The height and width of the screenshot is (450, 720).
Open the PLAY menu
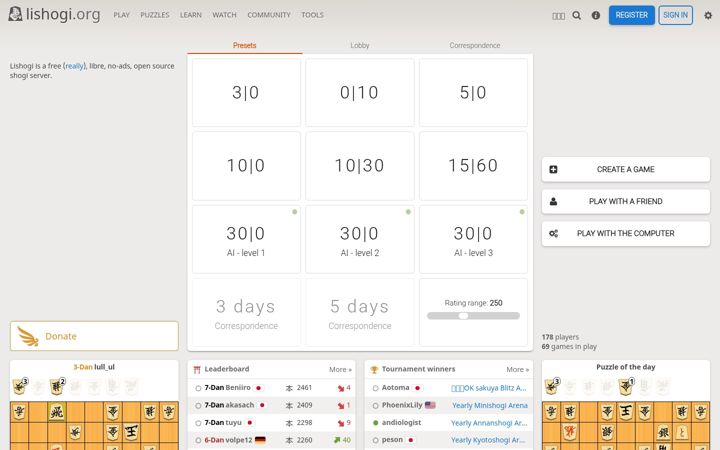click(121, 15)
